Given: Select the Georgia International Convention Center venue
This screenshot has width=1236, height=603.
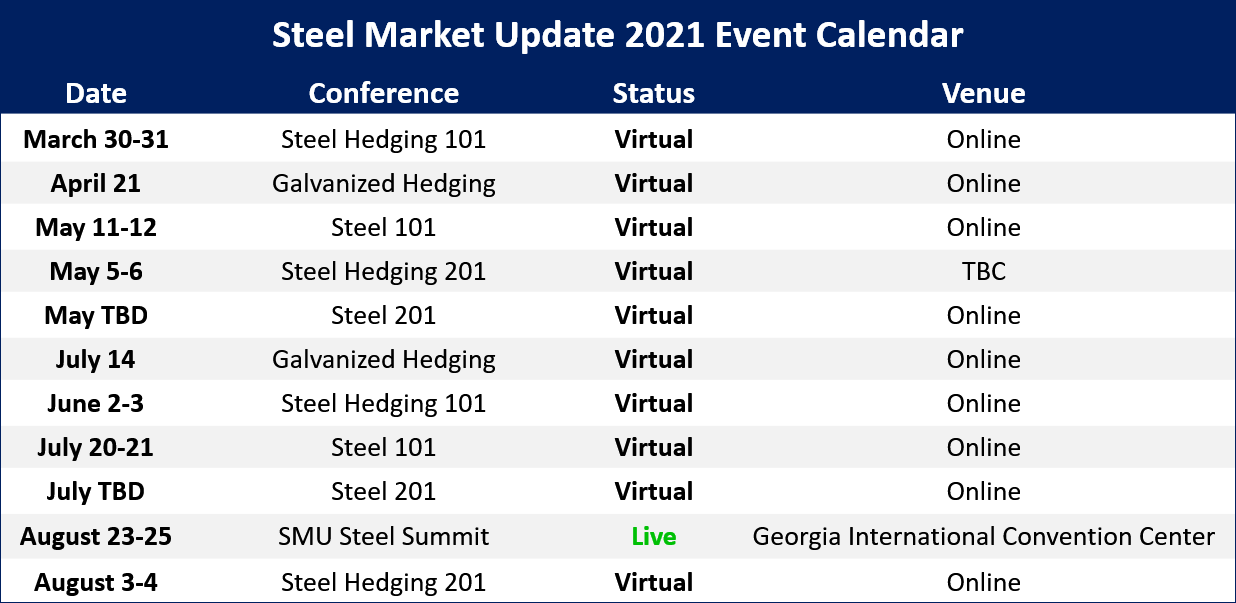Looking at the screenshot, I should pyautogui.click(x=983, y=536).
